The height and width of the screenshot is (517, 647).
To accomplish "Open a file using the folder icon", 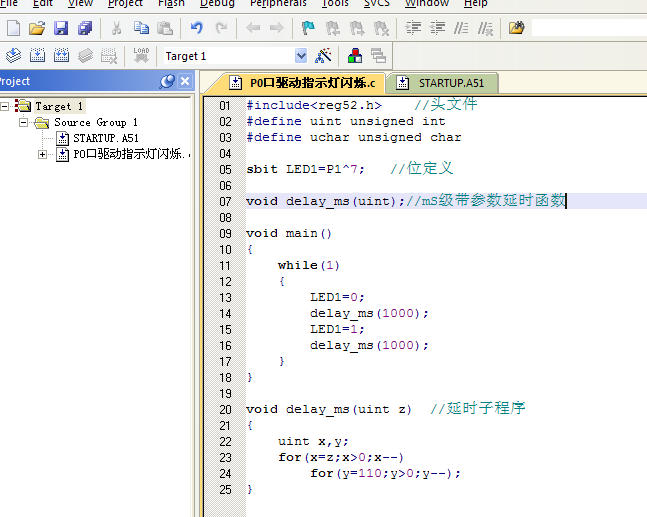I will 37,28.
